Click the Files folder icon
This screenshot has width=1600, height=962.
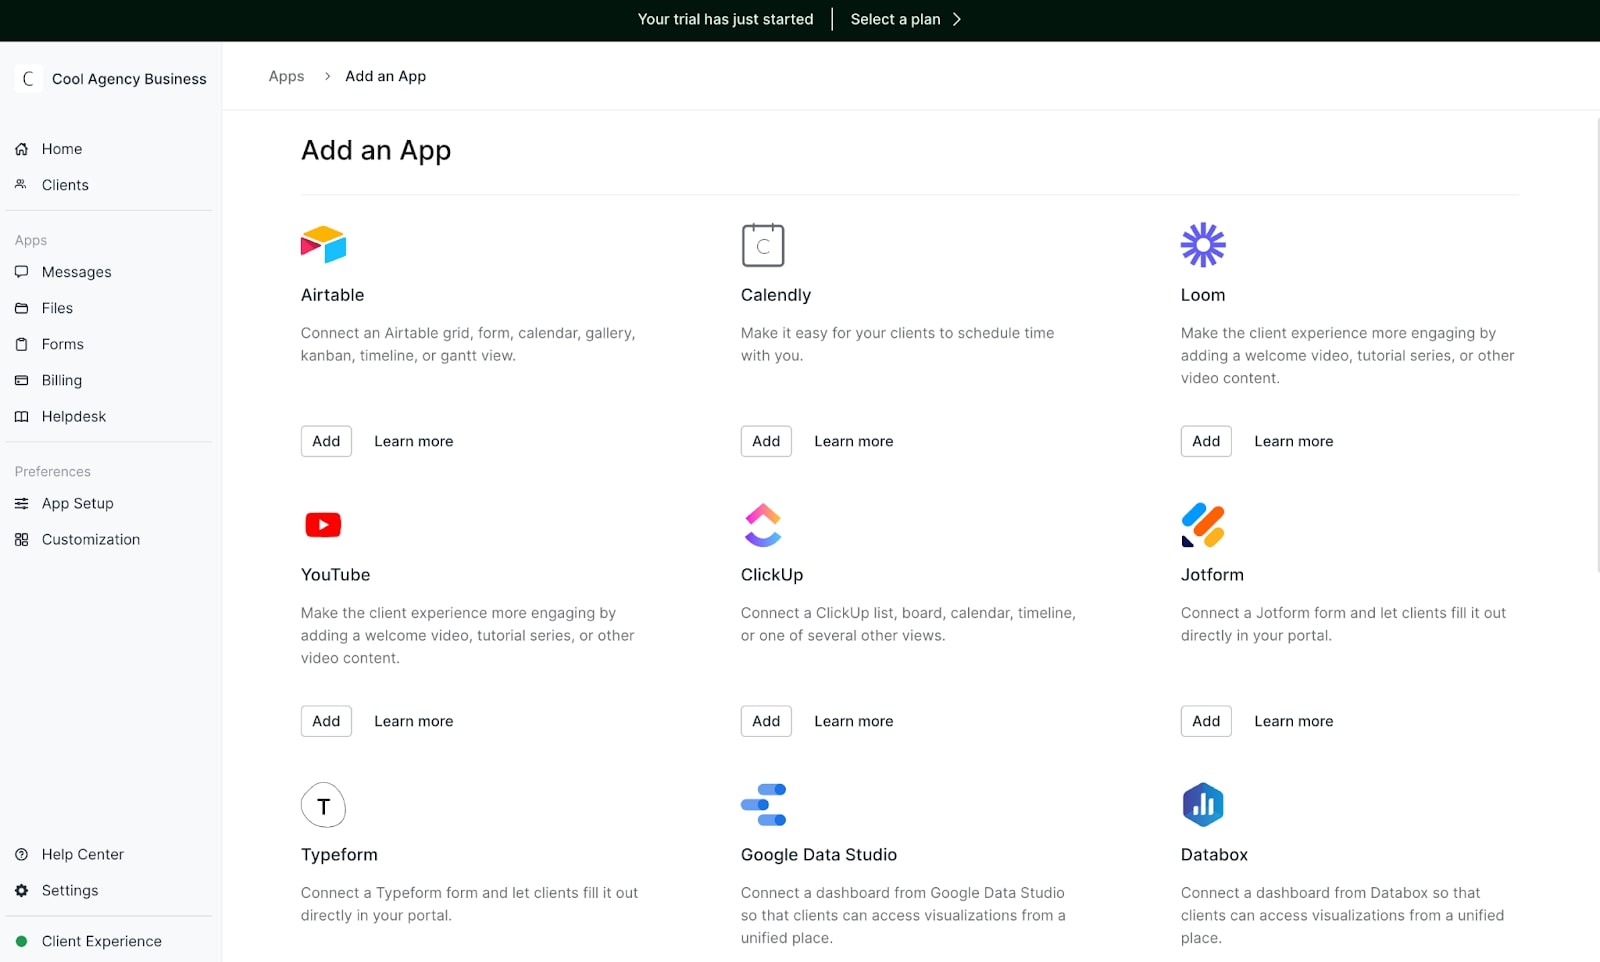[x=21, y=308]
